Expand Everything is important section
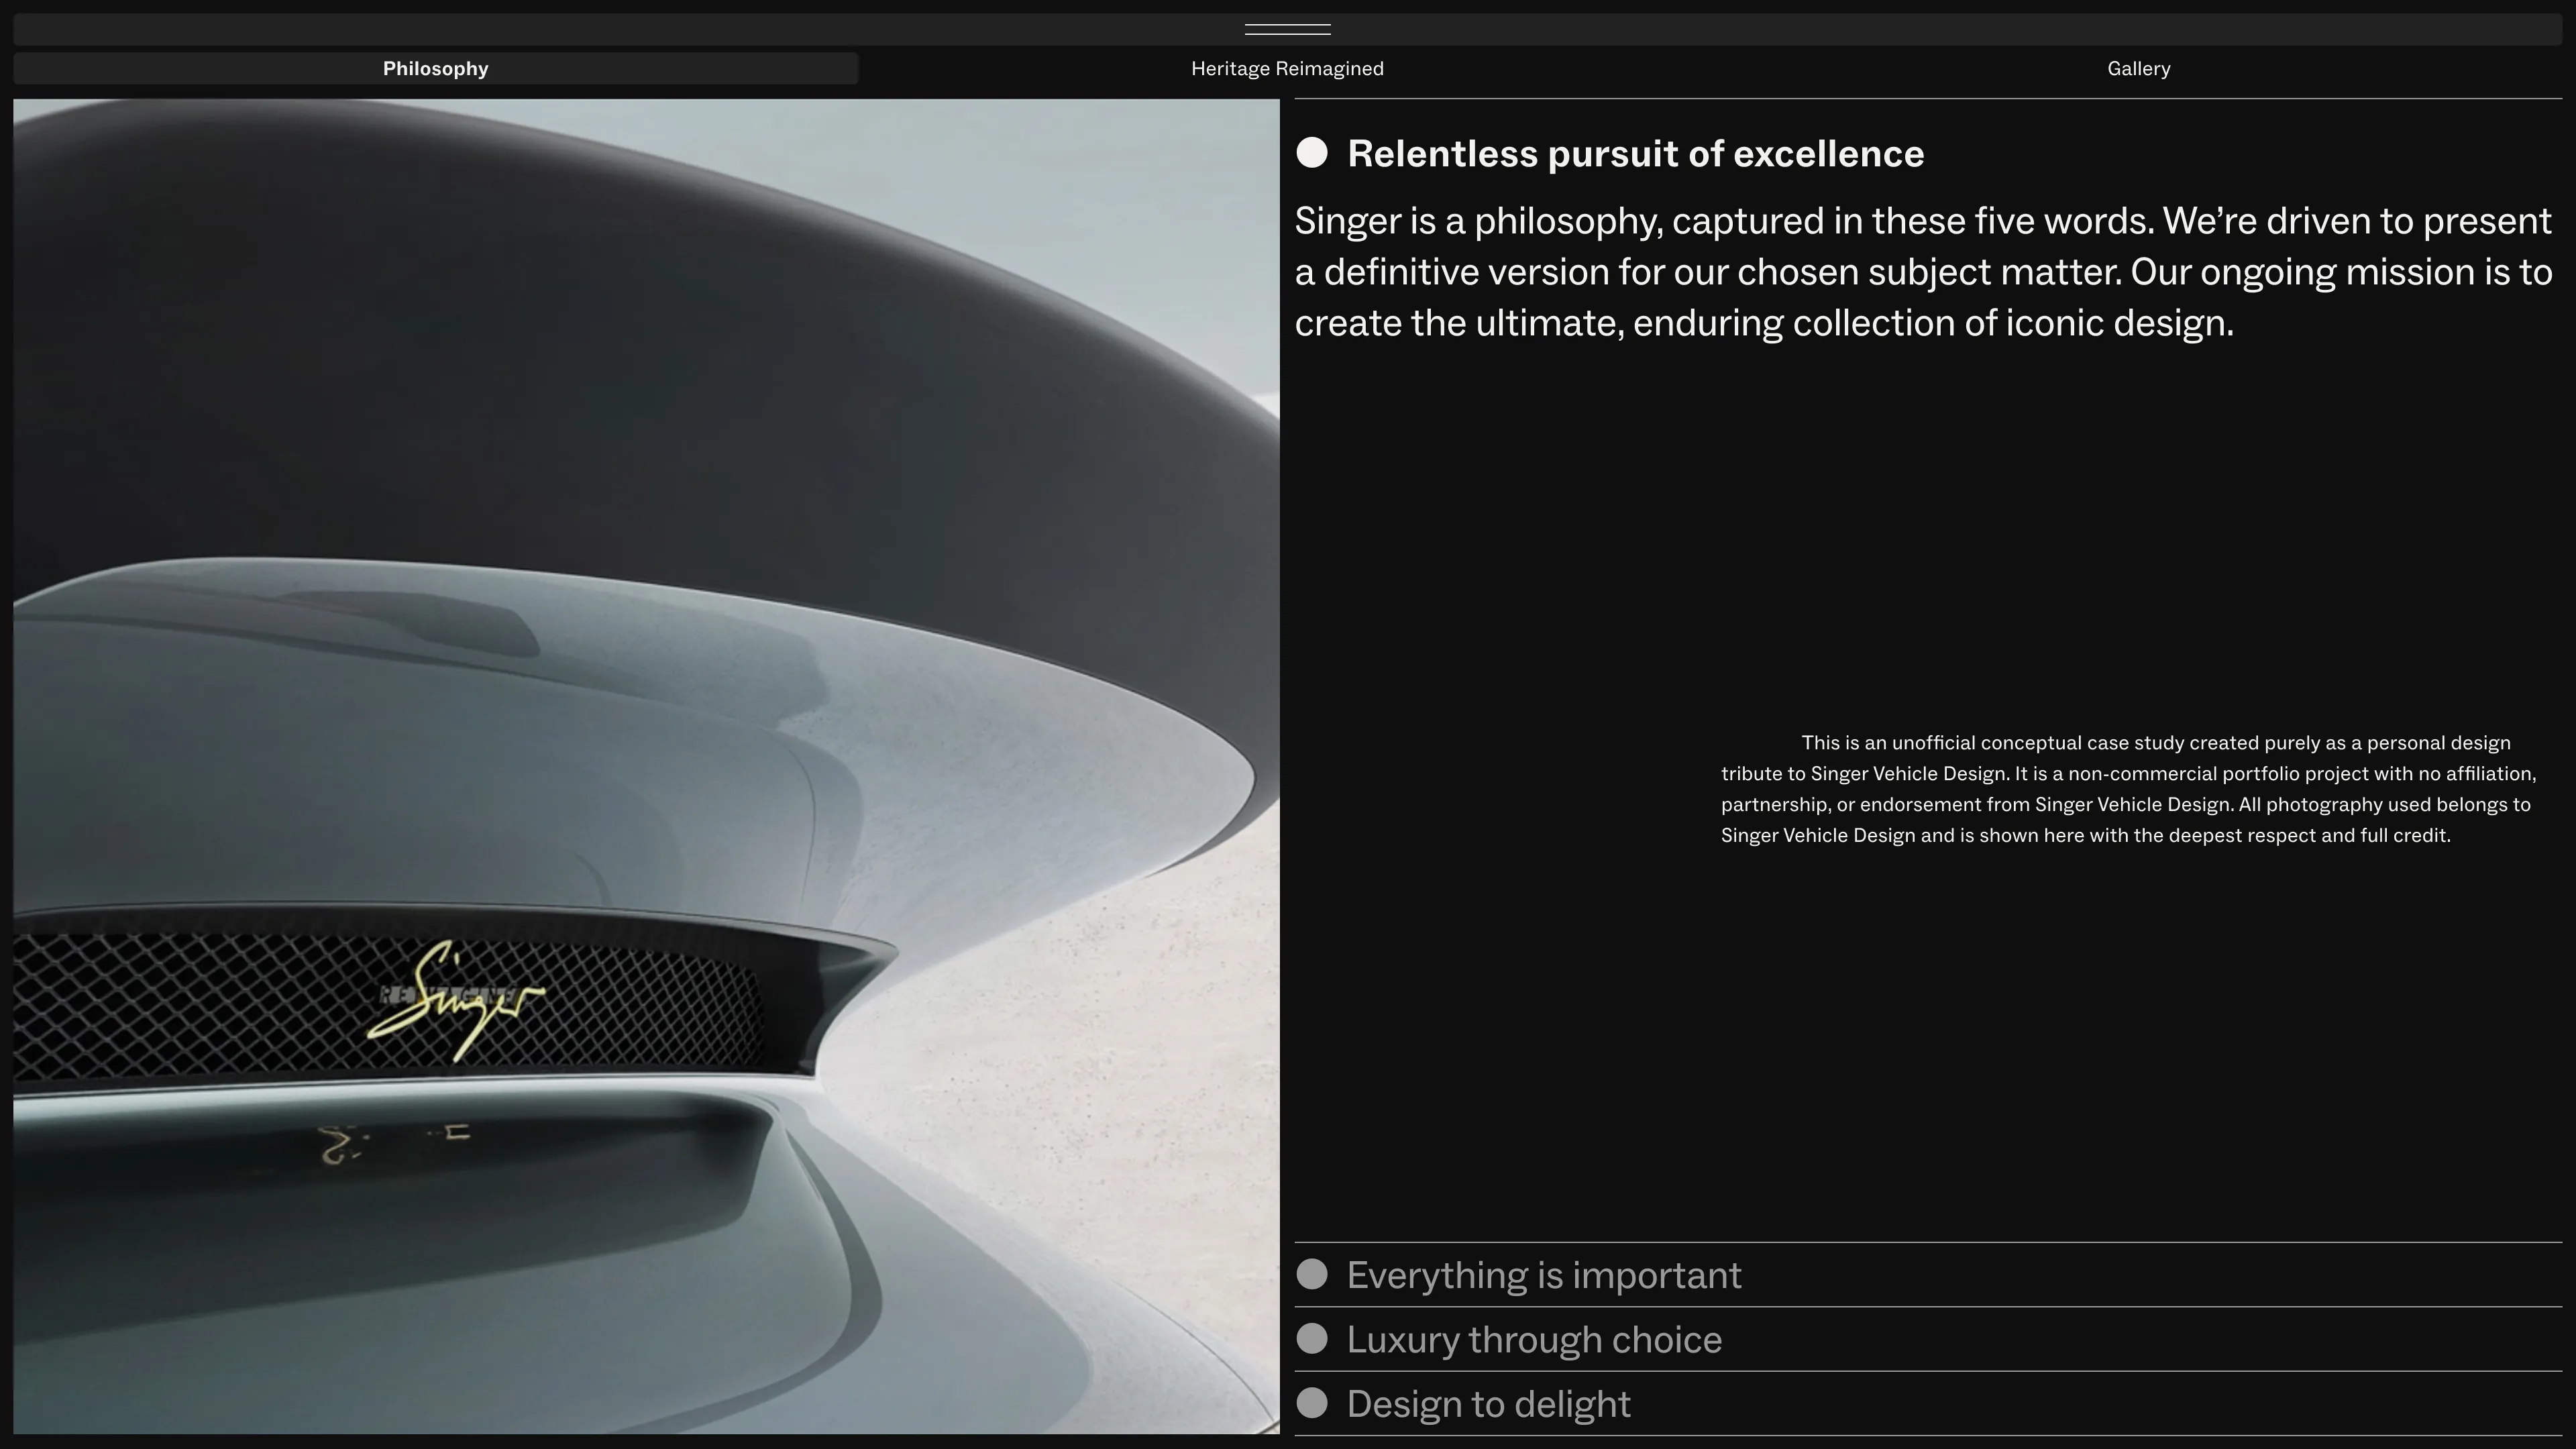2576x1449 pixels. (x=1928, y=1275)
